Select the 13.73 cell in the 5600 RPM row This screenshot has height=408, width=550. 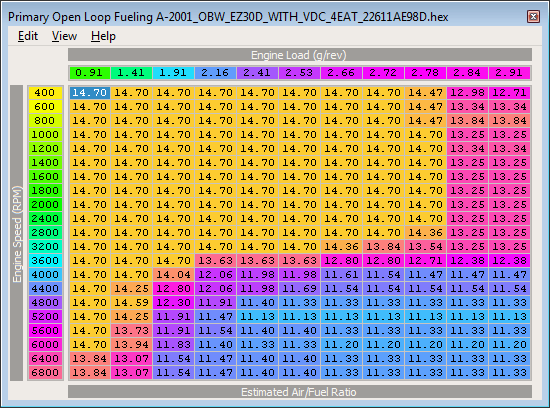[132, 330]
